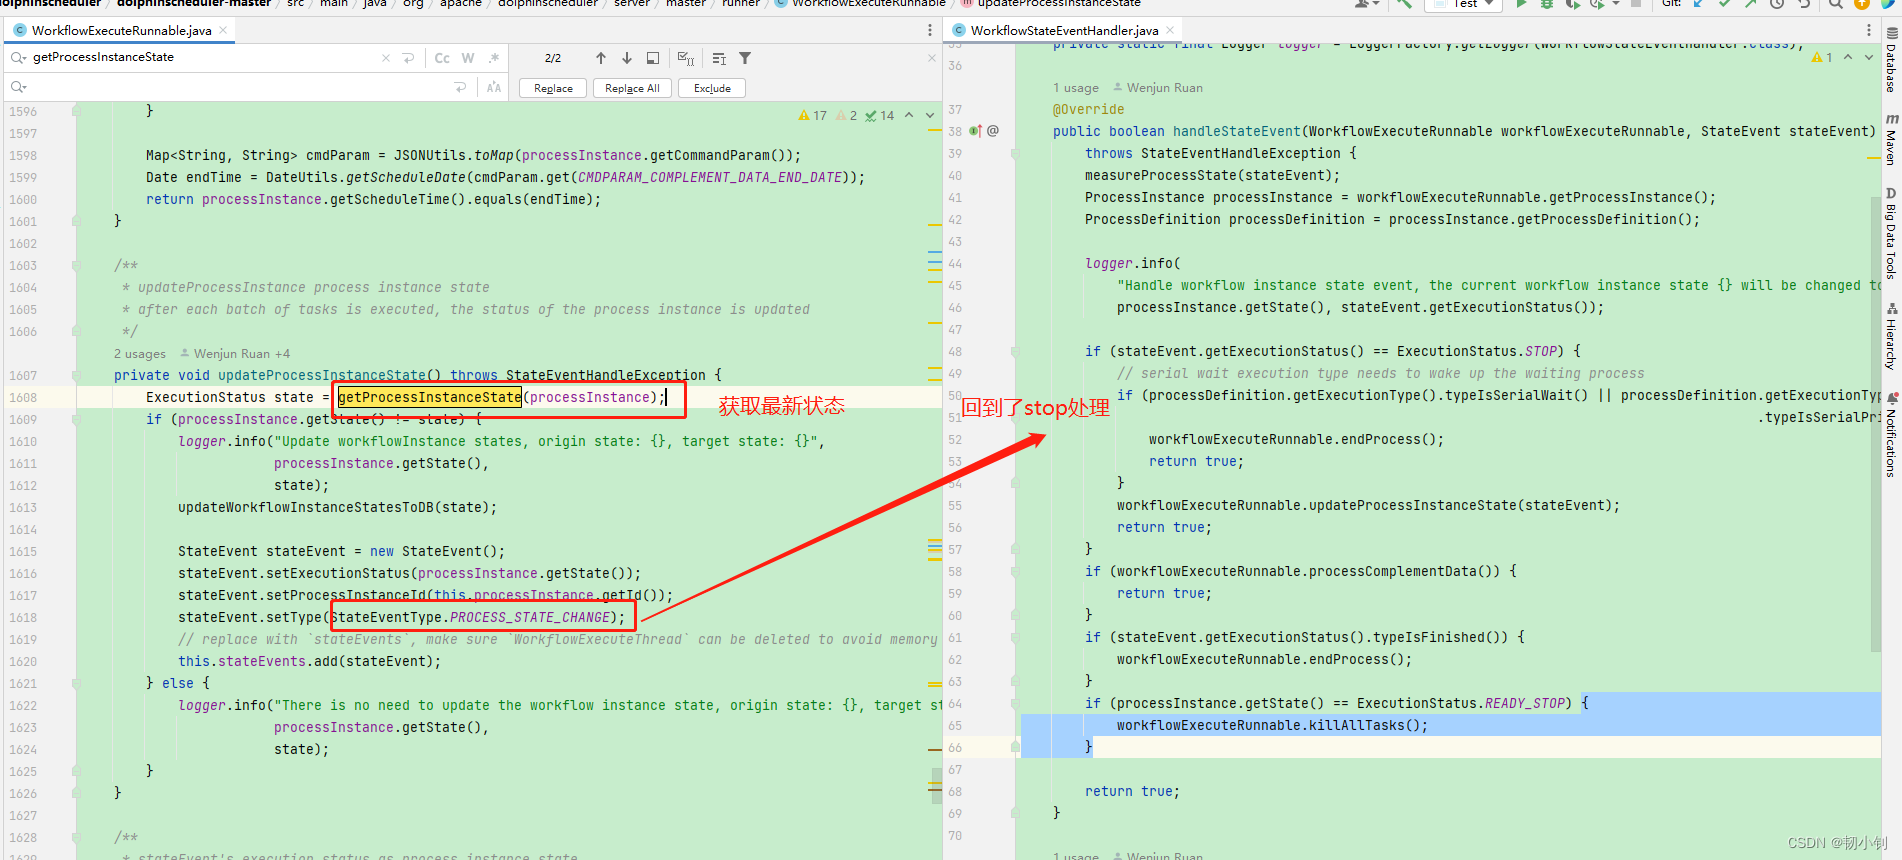Viewport: 1902px width, 860px height.
Task: Collapse Javadoc fold at line 1603
Action: [x=76, y=266]
